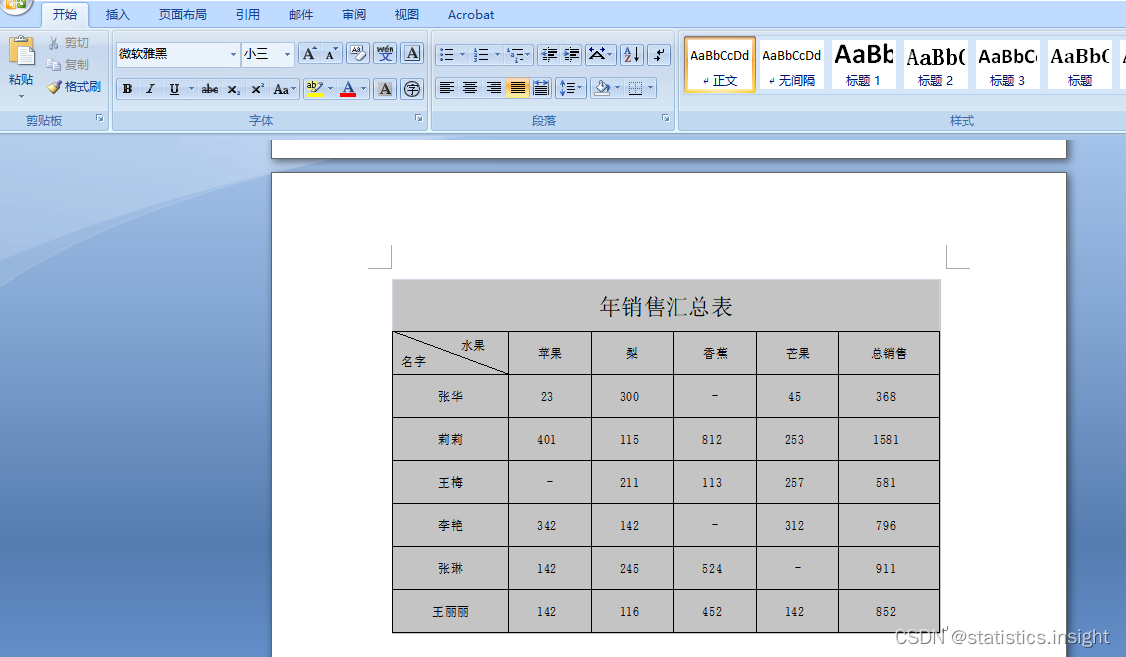This screenshot has height=657, width=1126.
Task: Click the enclosed character 字 icon
Action: pyautogui.click(x=412, y=89)
